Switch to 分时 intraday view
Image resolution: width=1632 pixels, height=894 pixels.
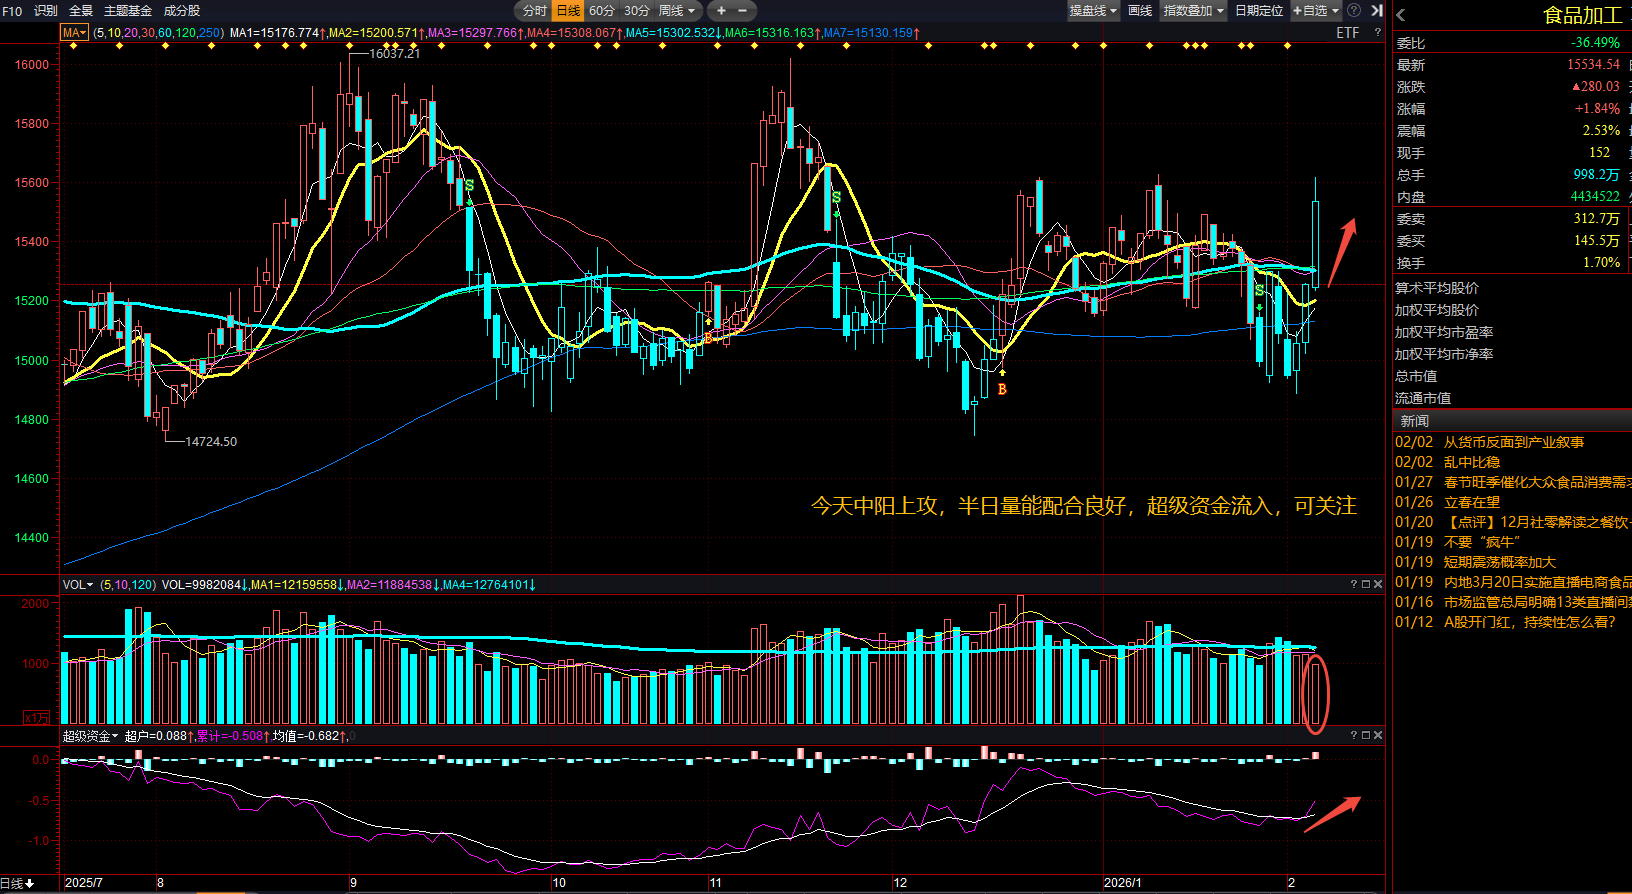tap(534, 11)
